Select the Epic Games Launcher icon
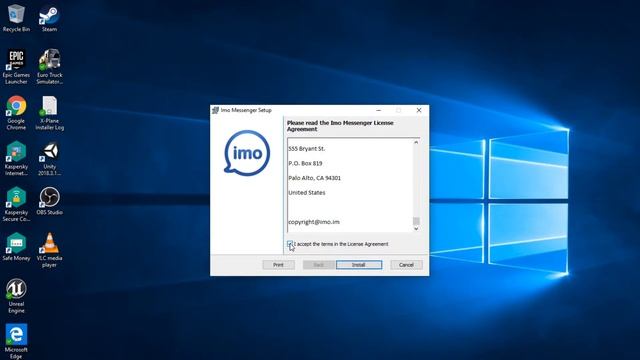The width and height of the screenshot is (640, 360). (x=16, y=67)
